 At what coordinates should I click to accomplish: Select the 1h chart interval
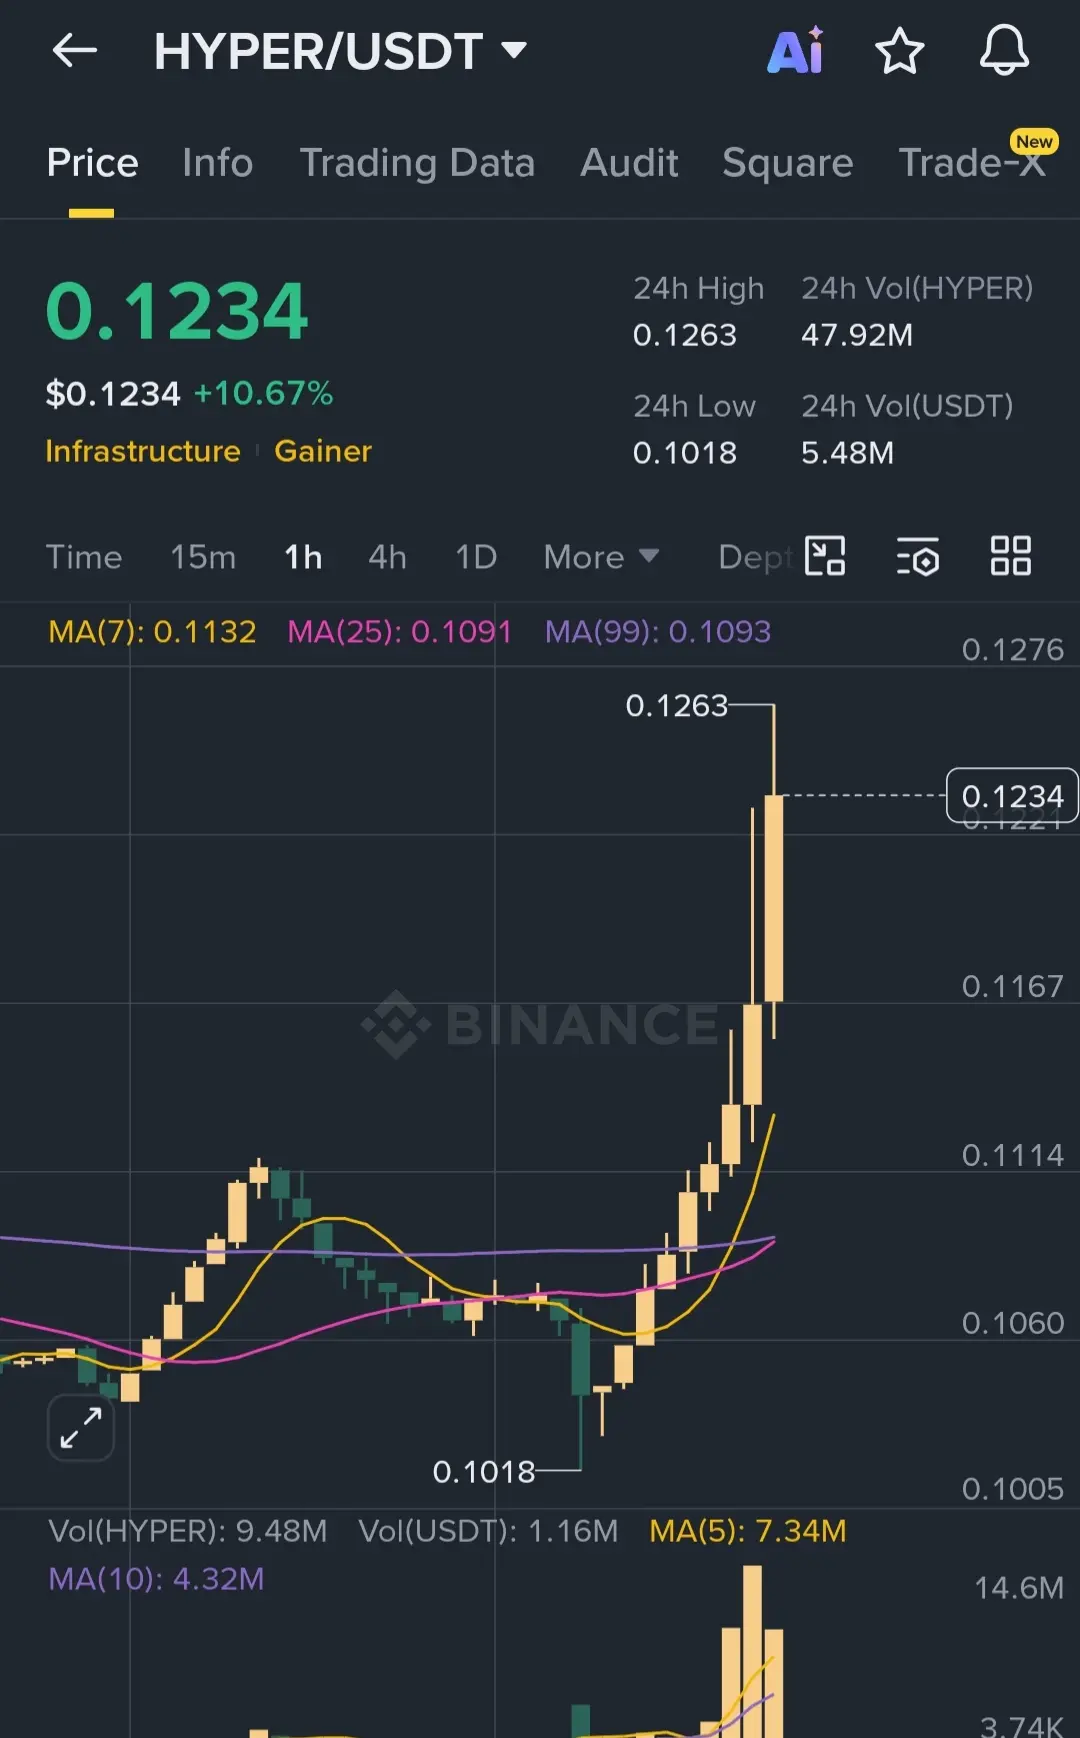303,557
